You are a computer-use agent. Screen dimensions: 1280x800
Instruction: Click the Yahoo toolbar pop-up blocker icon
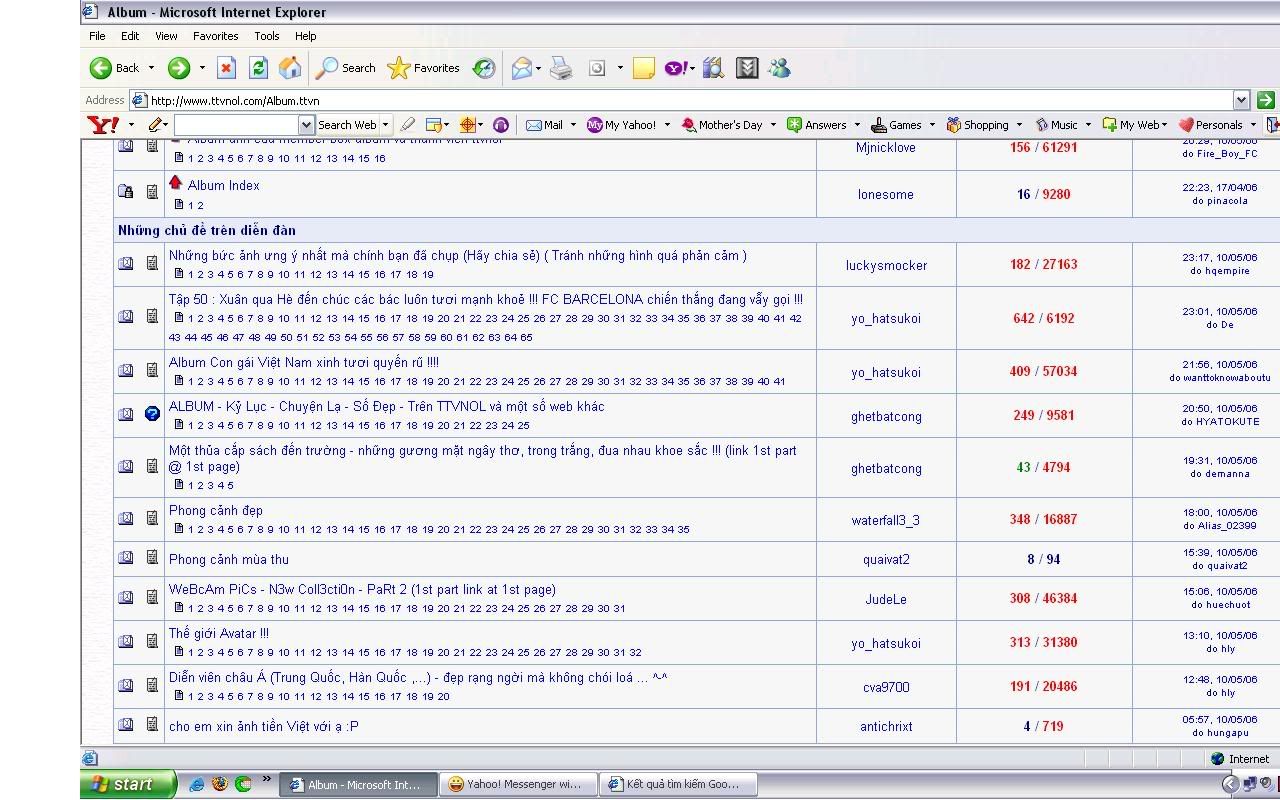click(434, 125)
